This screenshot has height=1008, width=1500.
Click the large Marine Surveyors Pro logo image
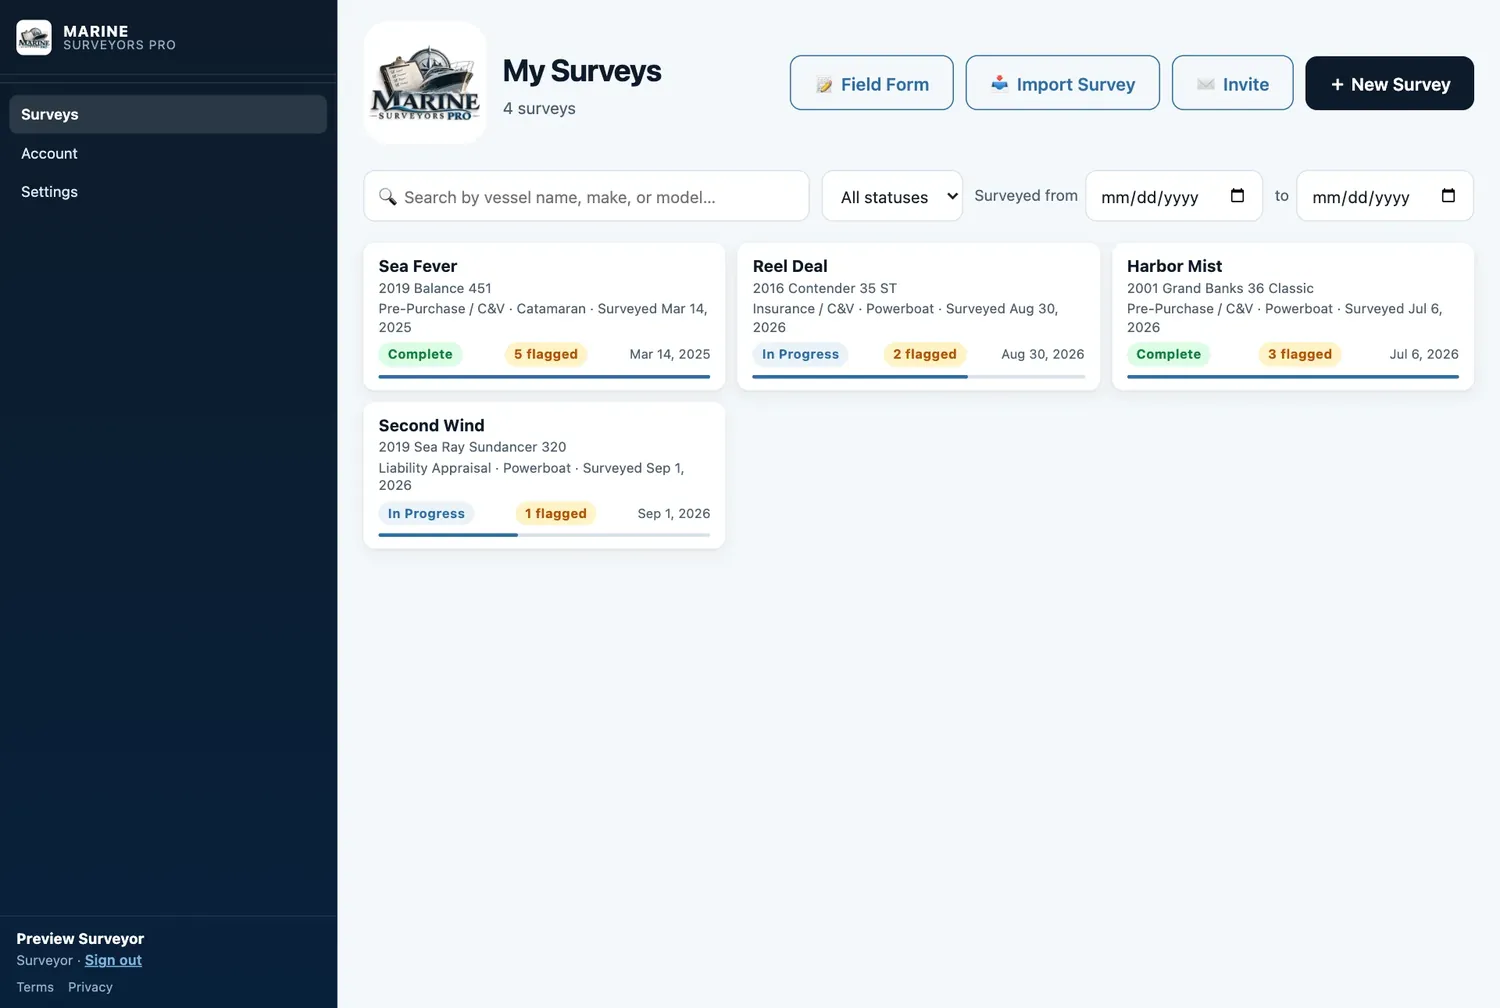(425, 83)
